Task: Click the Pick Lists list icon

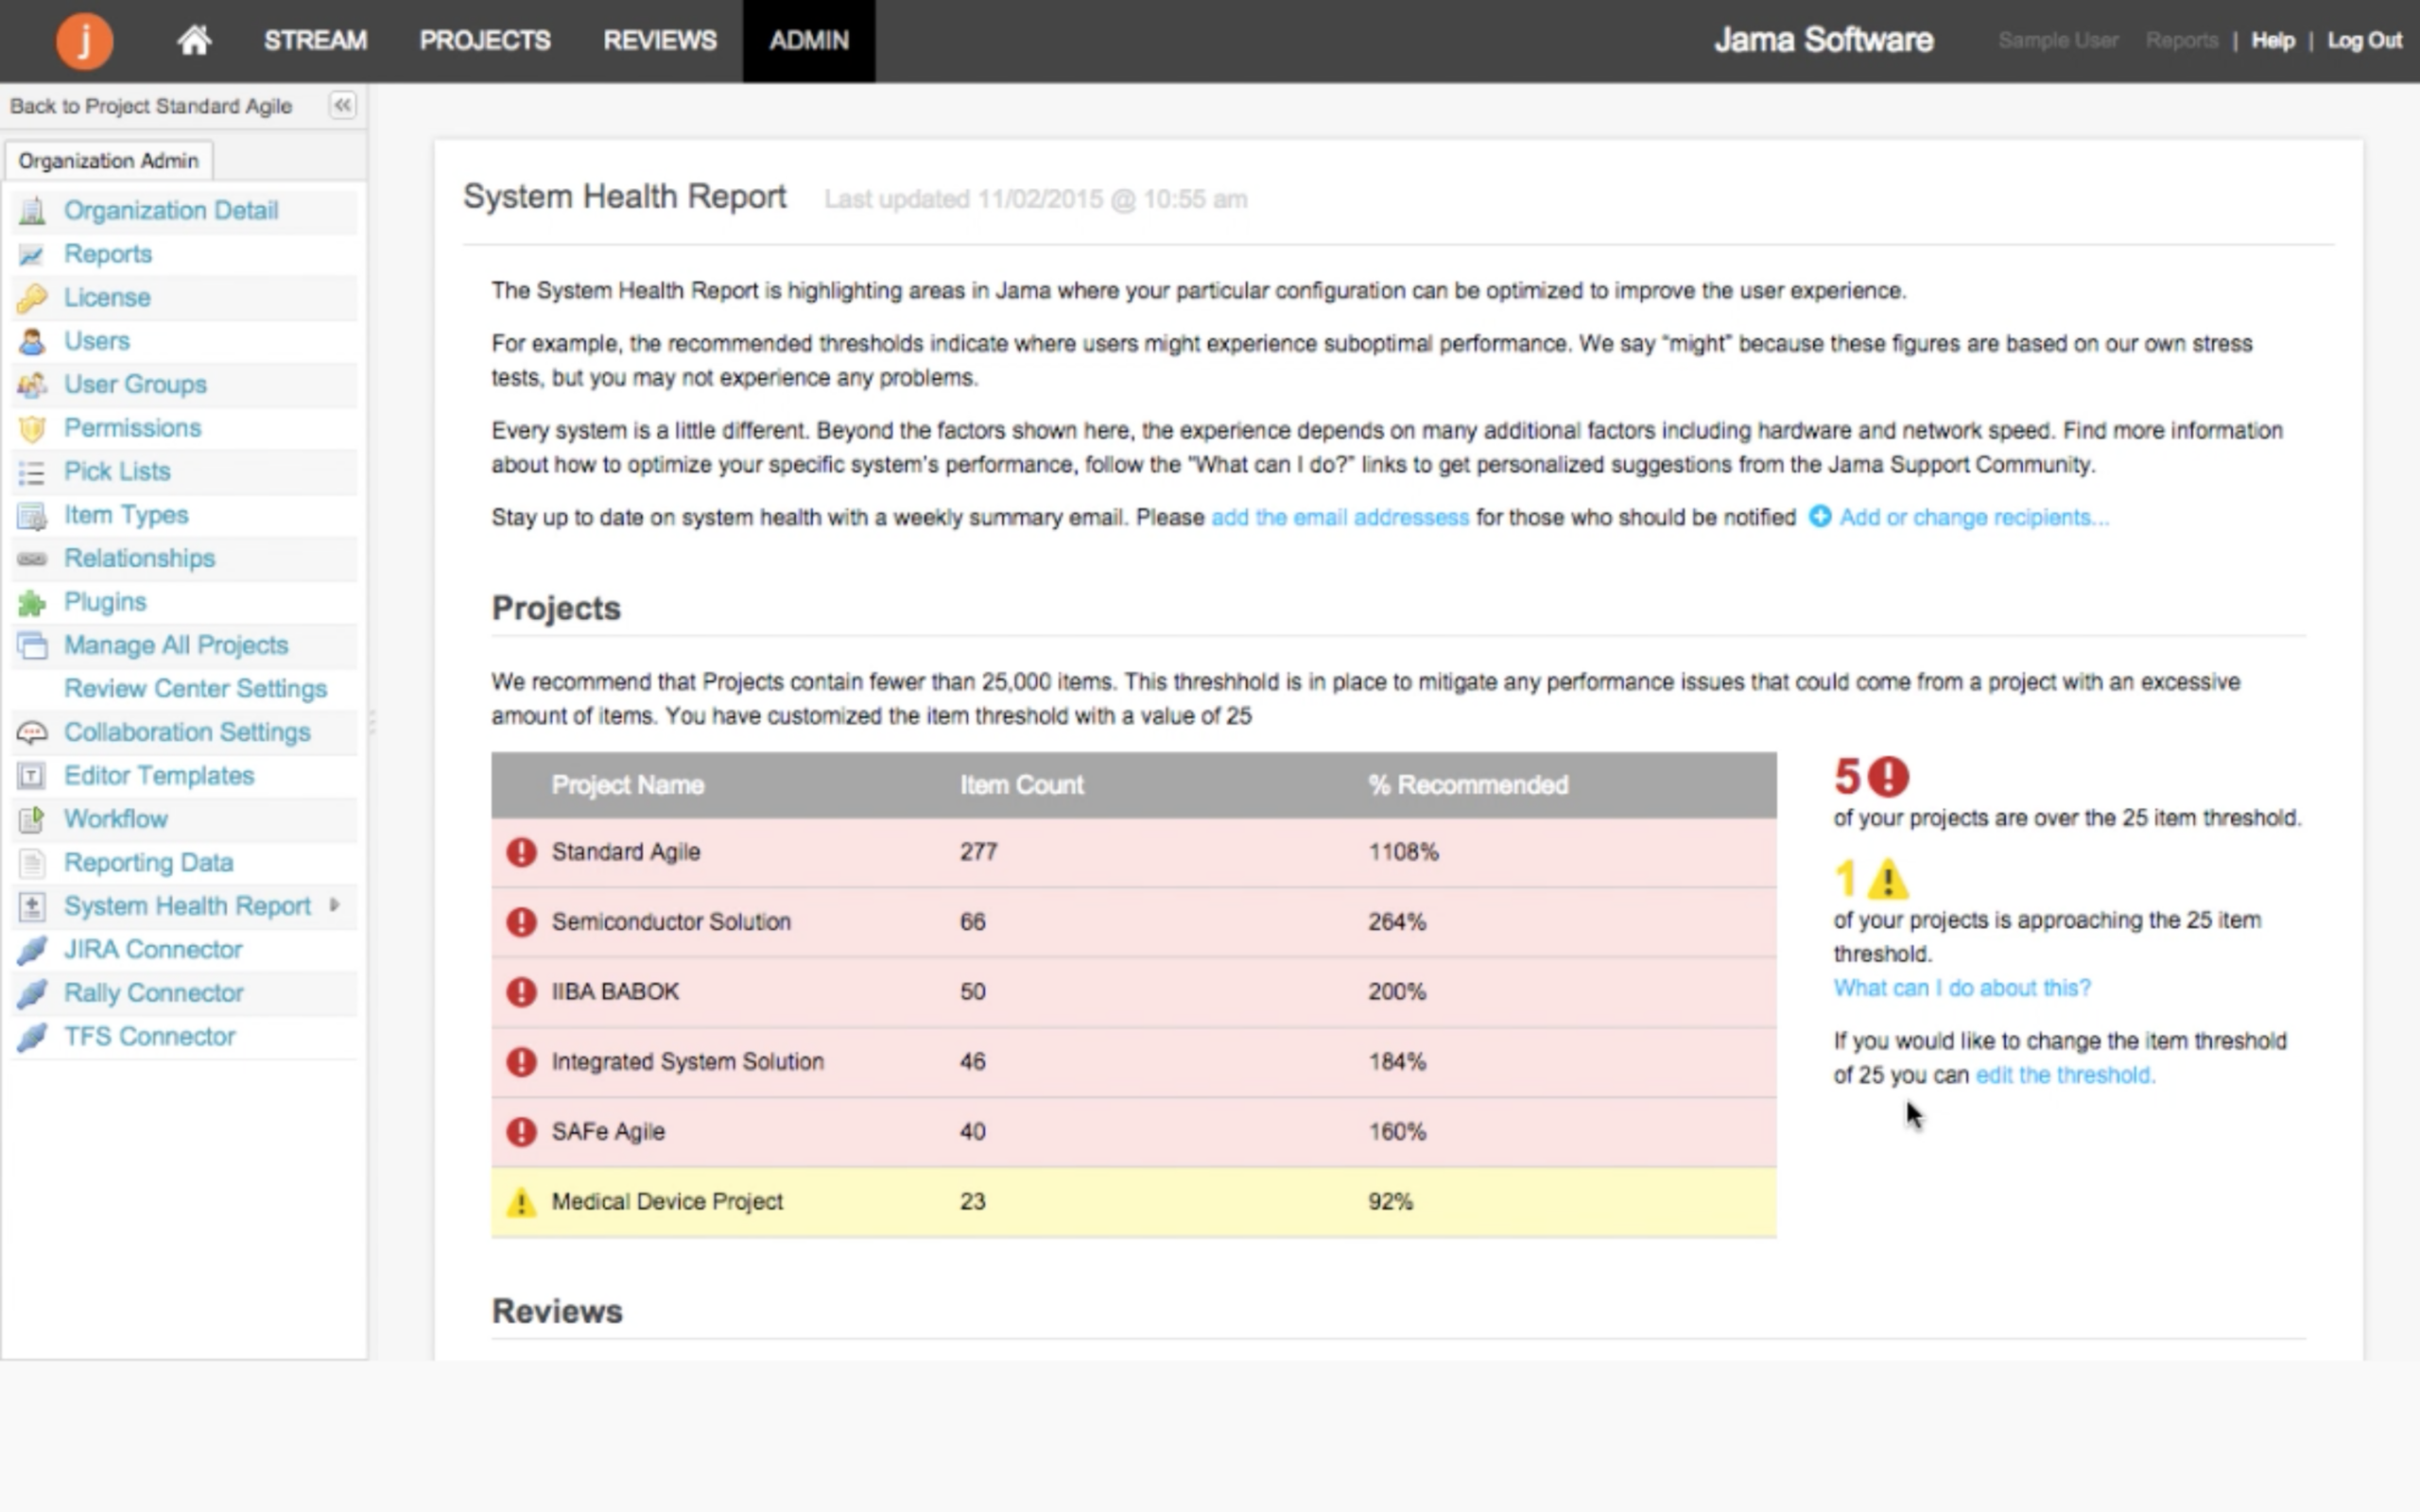Action: [32, 472]
